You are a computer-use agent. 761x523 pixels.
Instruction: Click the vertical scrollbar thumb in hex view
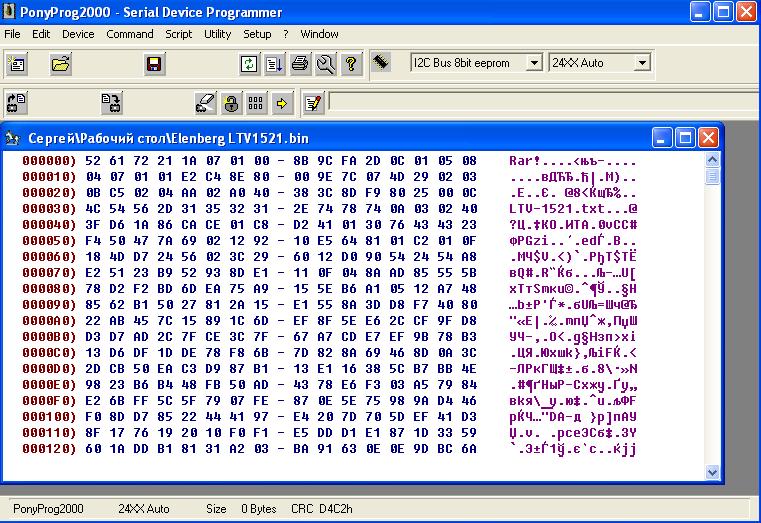pyautogui.click(x=712, y=176)
